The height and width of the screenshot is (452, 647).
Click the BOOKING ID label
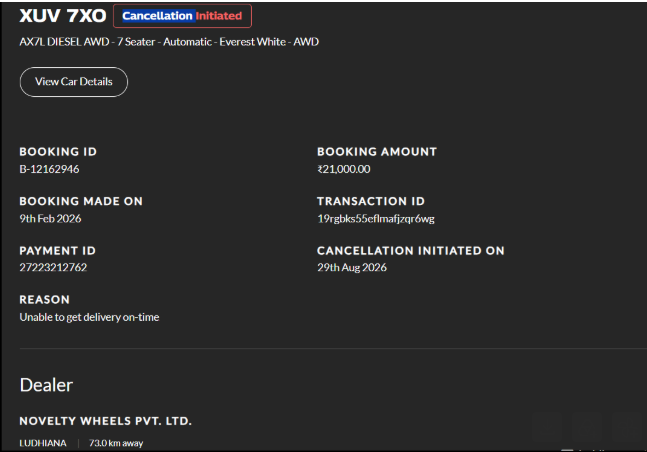click(58, 151)
